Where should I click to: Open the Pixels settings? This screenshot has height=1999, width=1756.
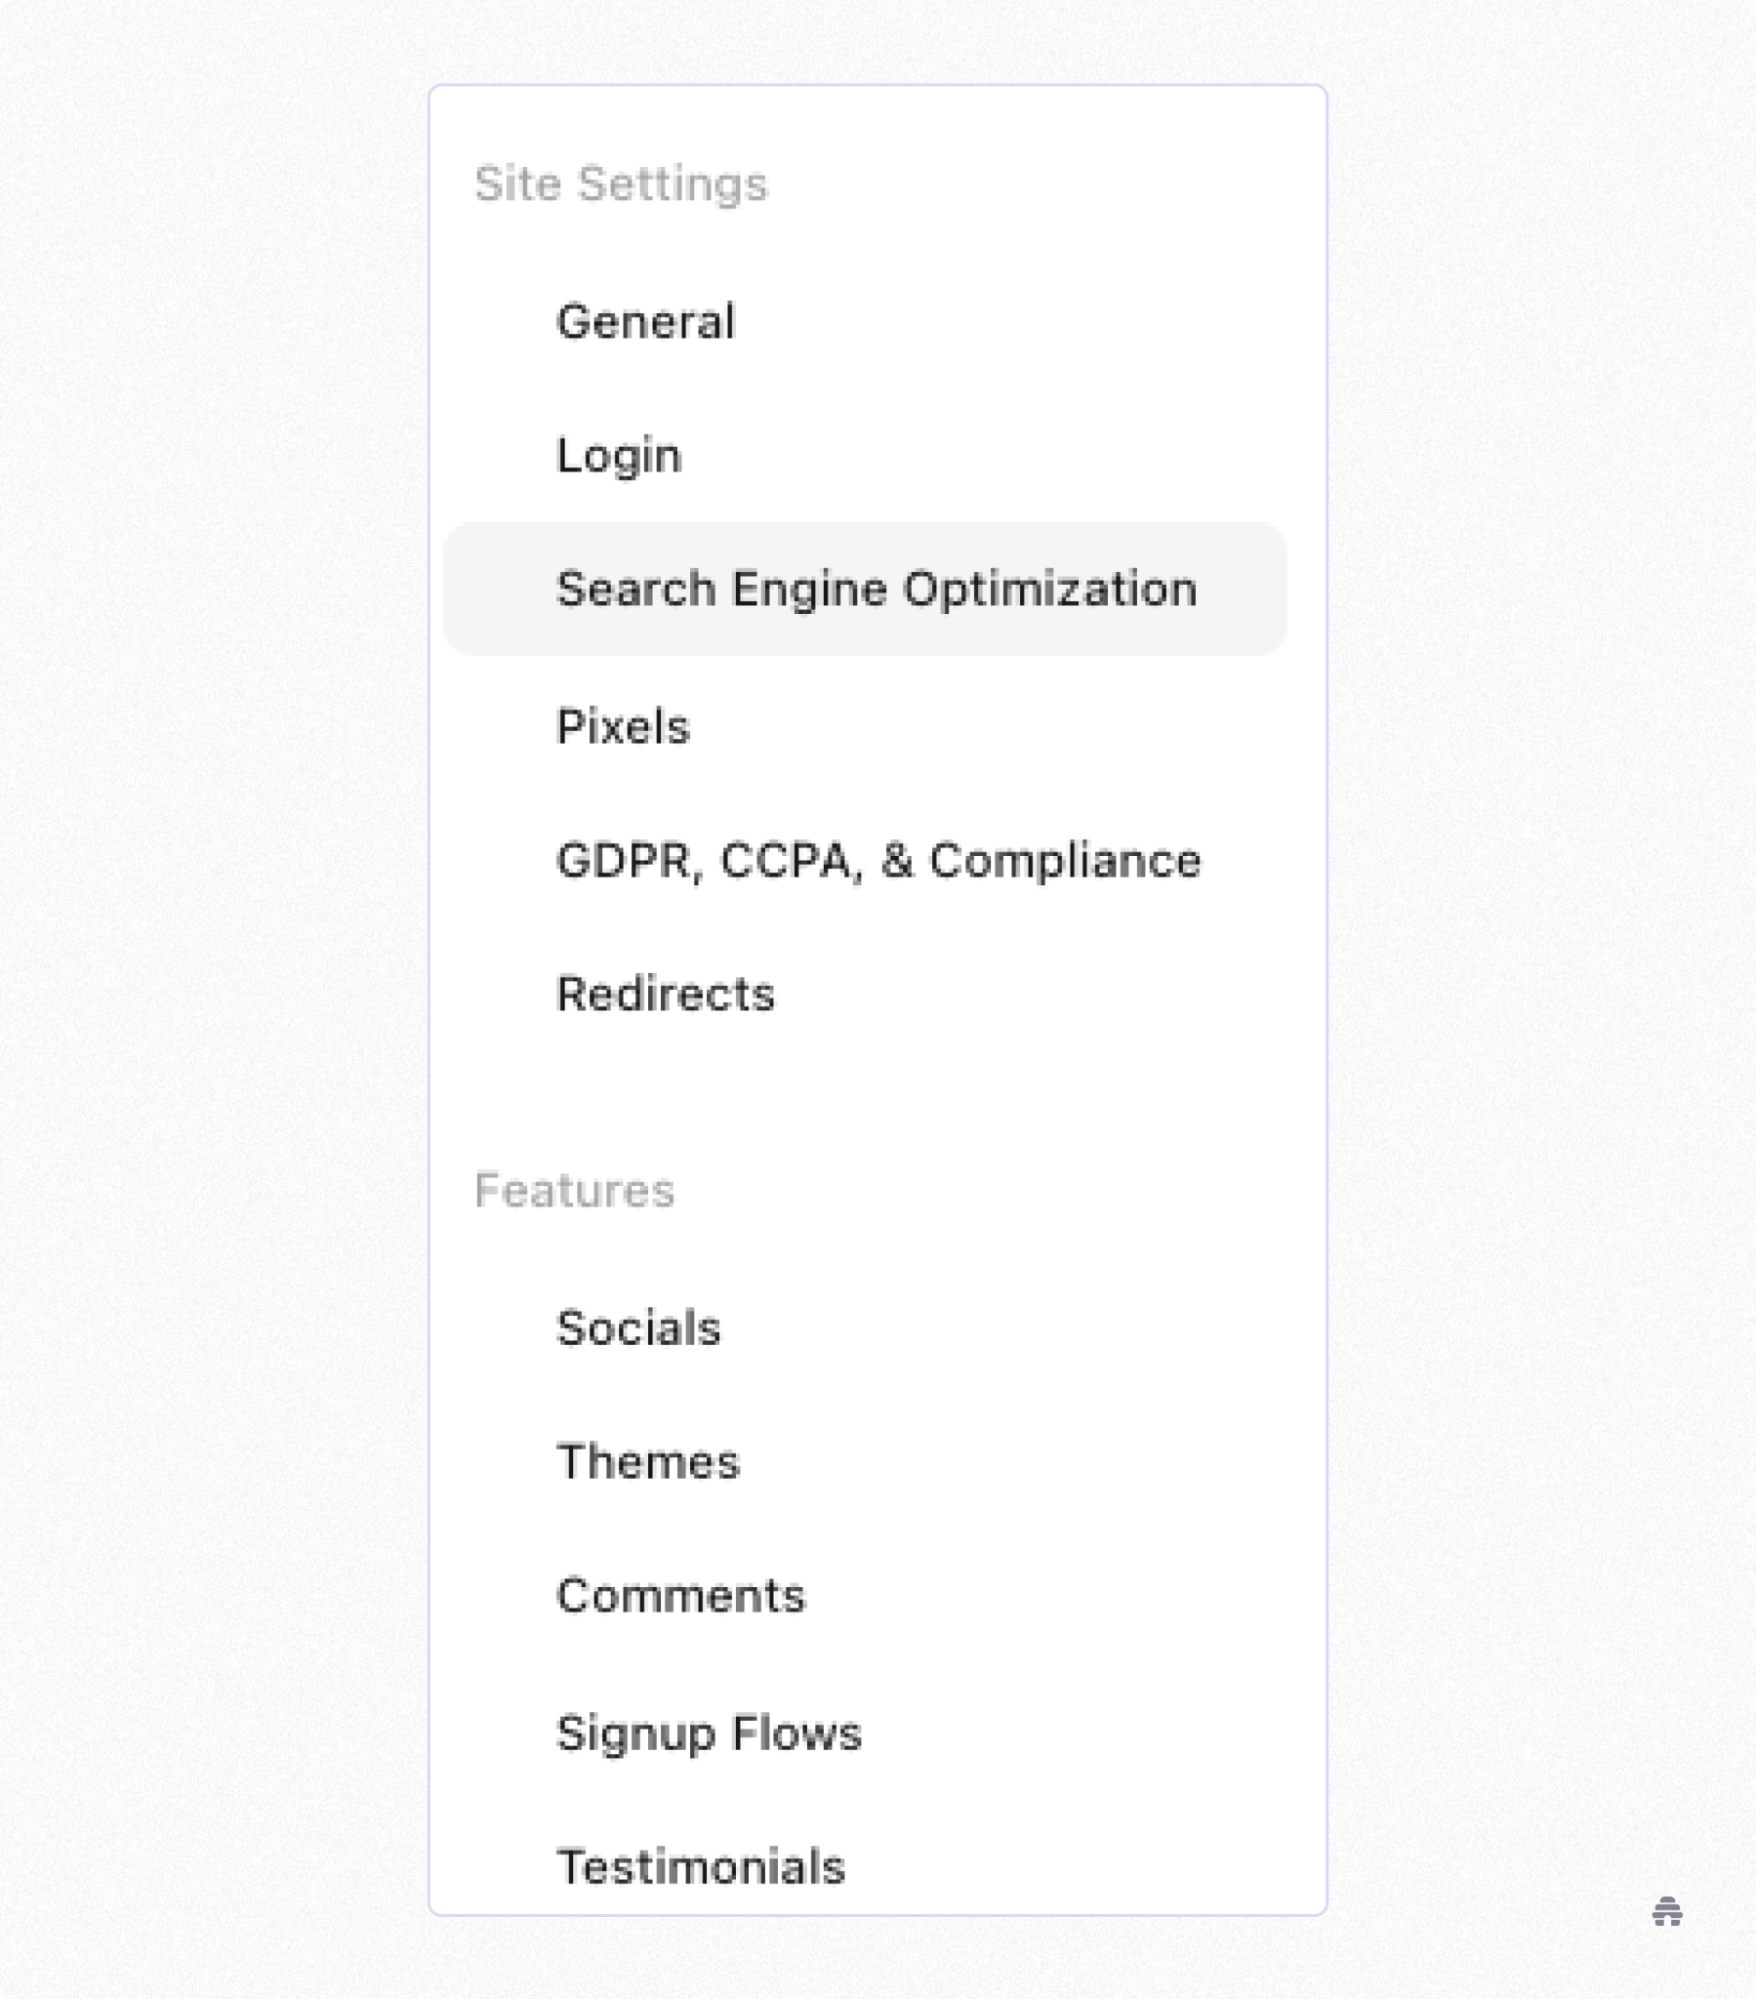point(624,725)
